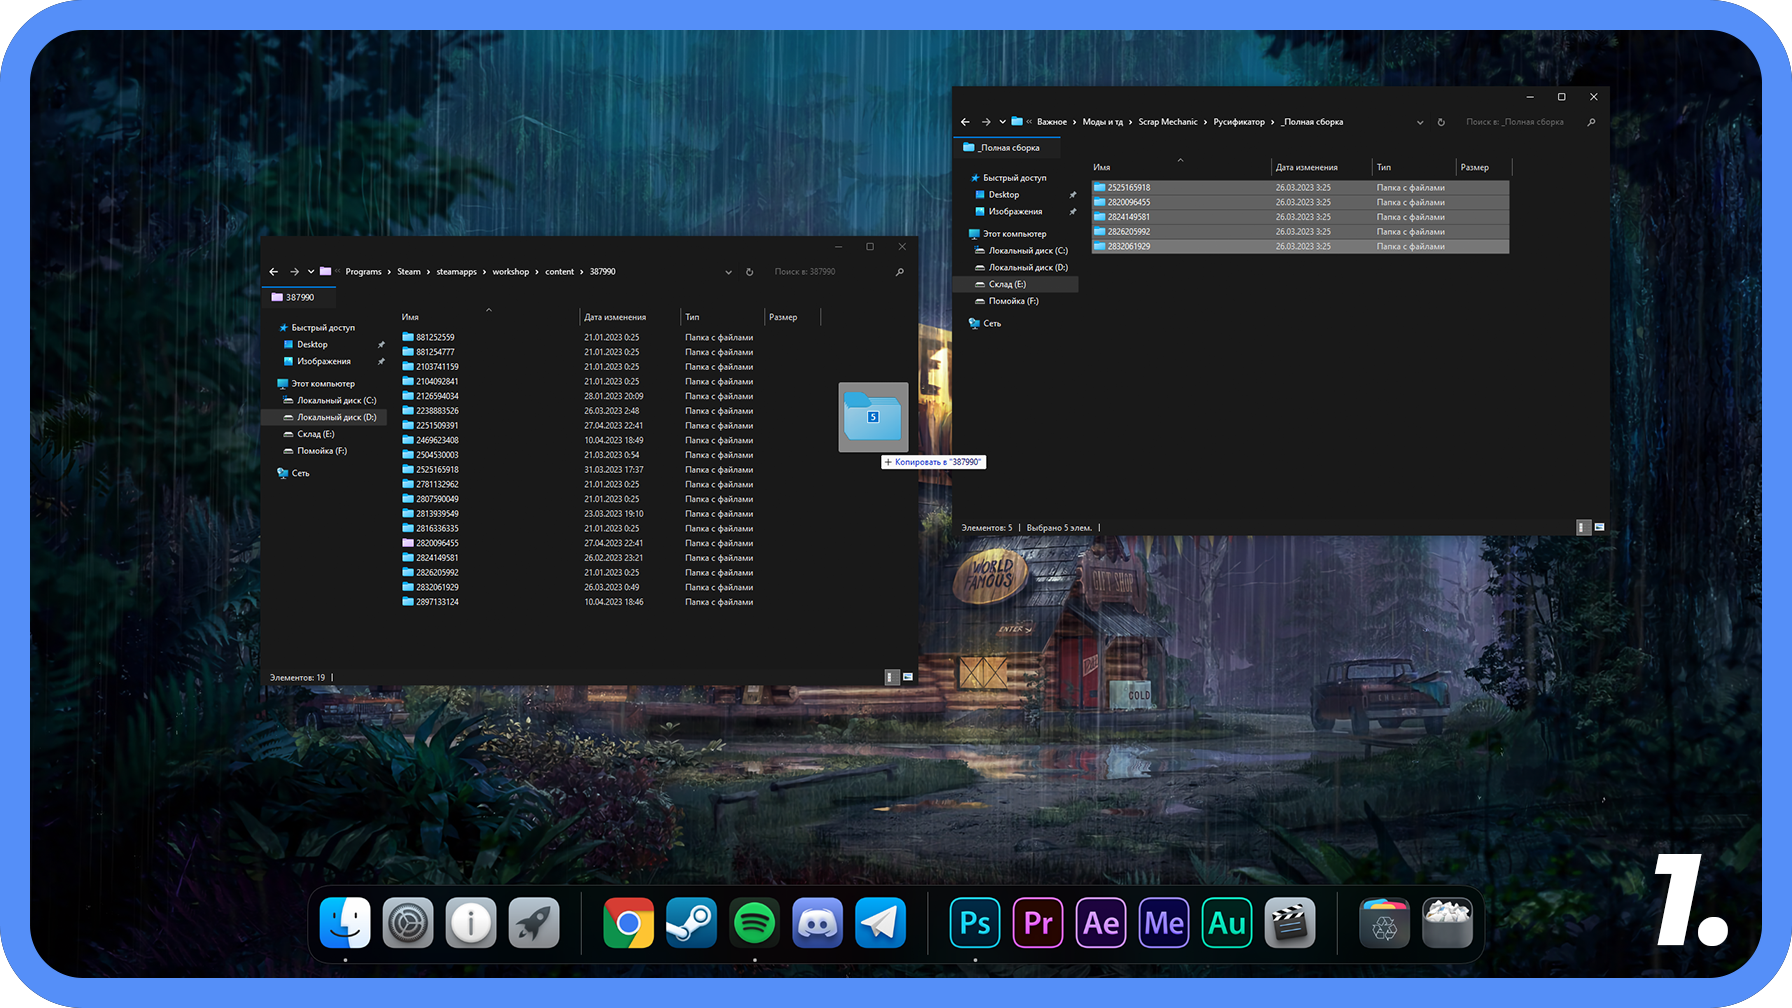The image size is (1792, 1008).
Task: Click the Scrap Mechanic breadcrumb segment
Action: pyautogui.click(x=1167, y=122)
